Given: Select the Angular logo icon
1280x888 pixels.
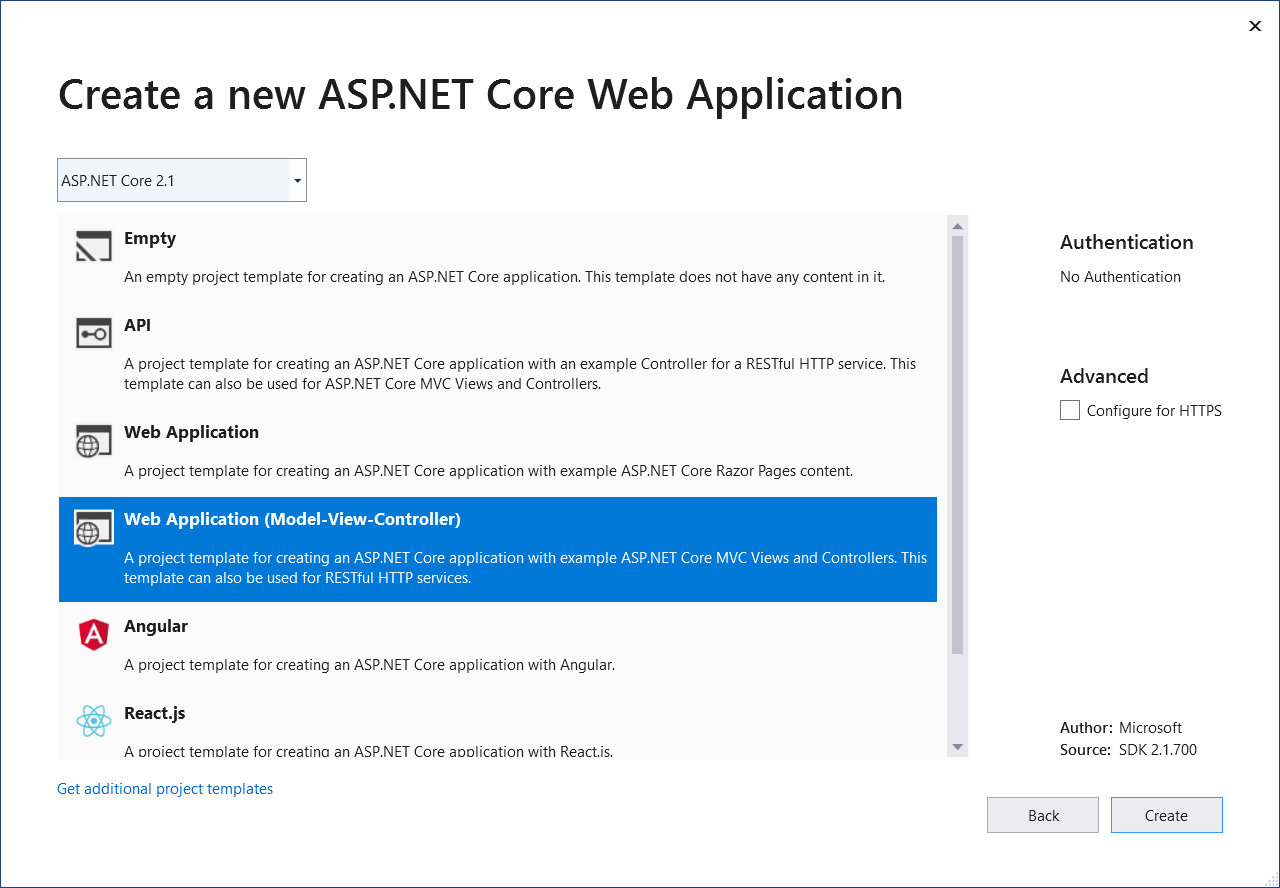Looking at the screenshot, I should (x=93, y=634).
